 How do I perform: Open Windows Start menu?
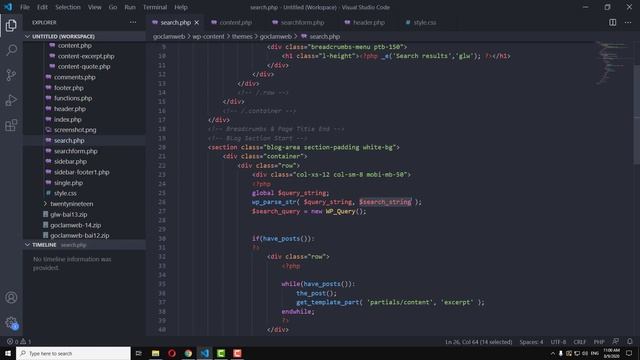click(x=8, y=353)
